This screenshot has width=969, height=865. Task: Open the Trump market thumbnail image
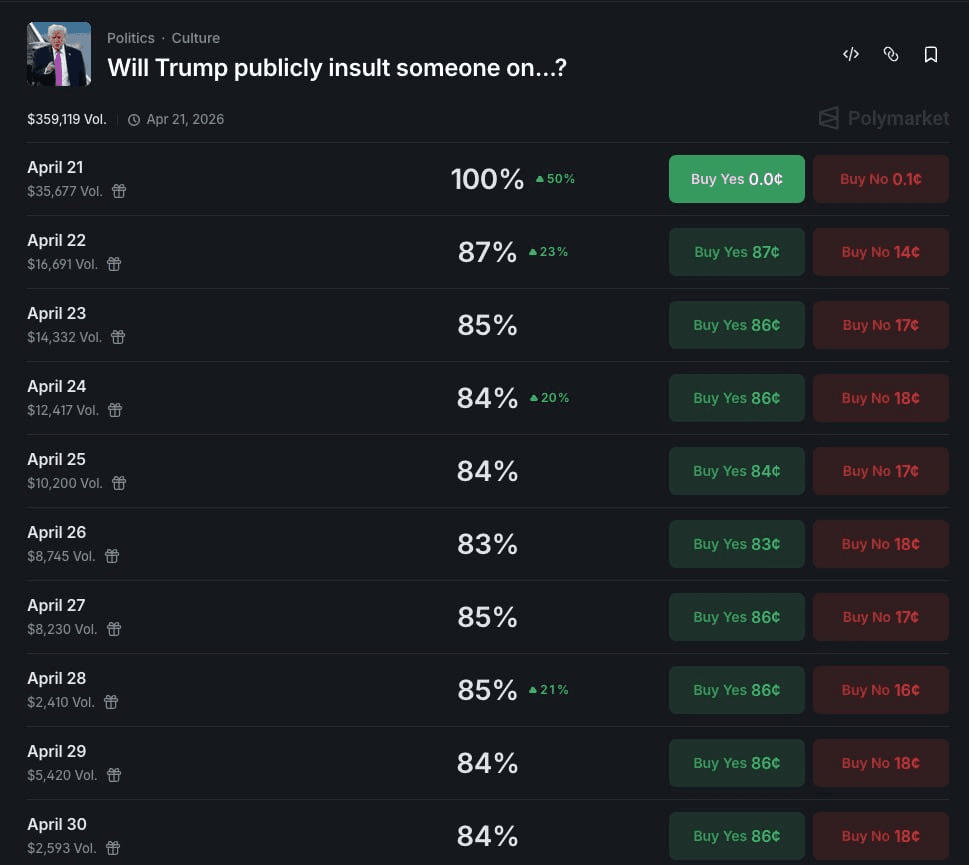(59, 54)
